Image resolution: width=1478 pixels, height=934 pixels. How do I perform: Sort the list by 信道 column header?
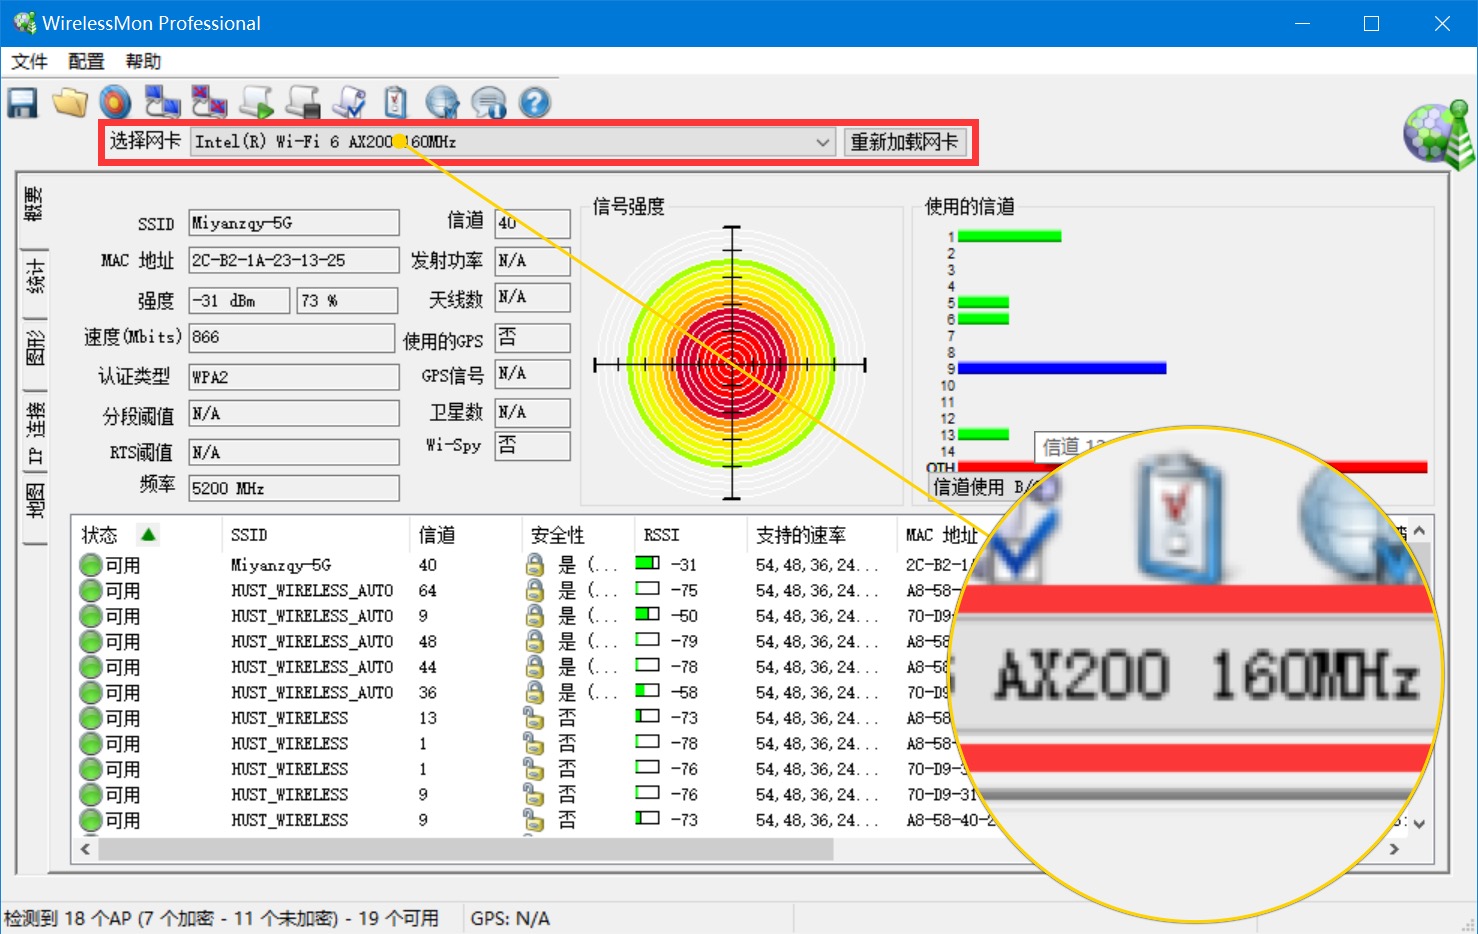point(437,535)
